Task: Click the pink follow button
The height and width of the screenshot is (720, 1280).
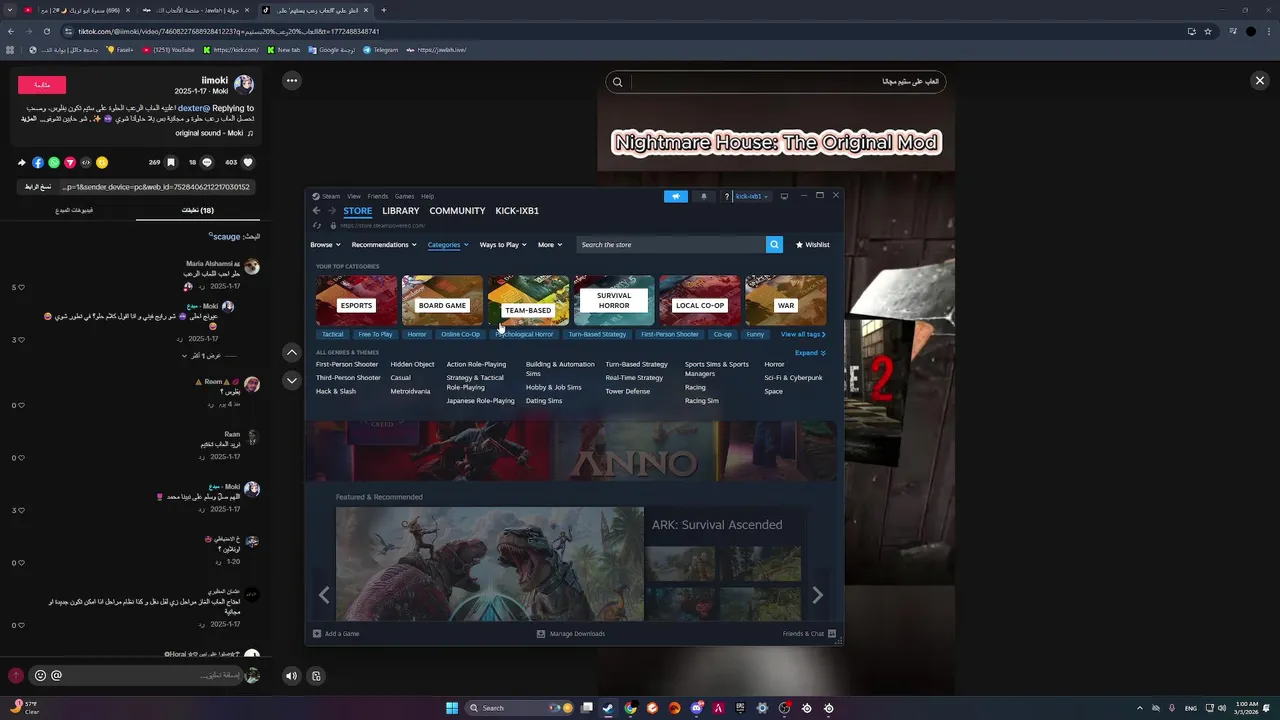Action: click(42, 85)
